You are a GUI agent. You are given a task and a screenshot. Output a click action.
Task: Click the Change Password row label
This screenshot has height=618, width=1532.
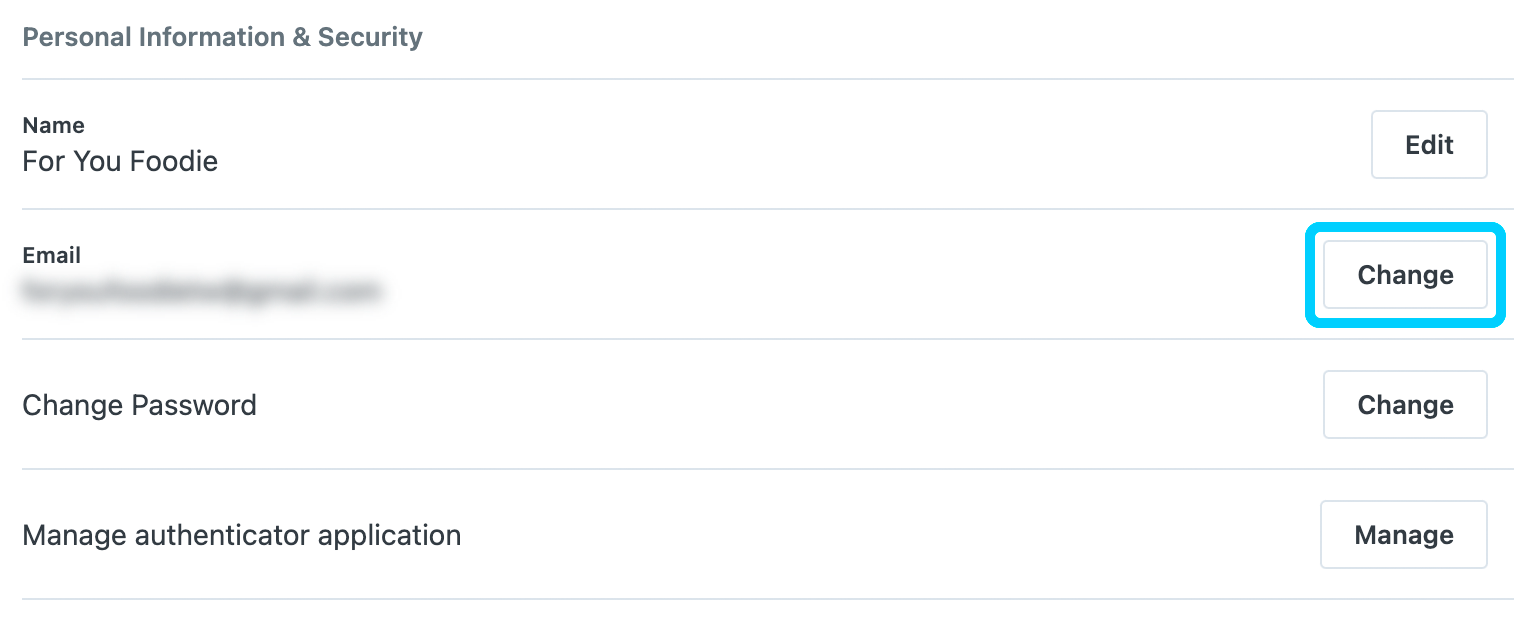click(139, 405)
